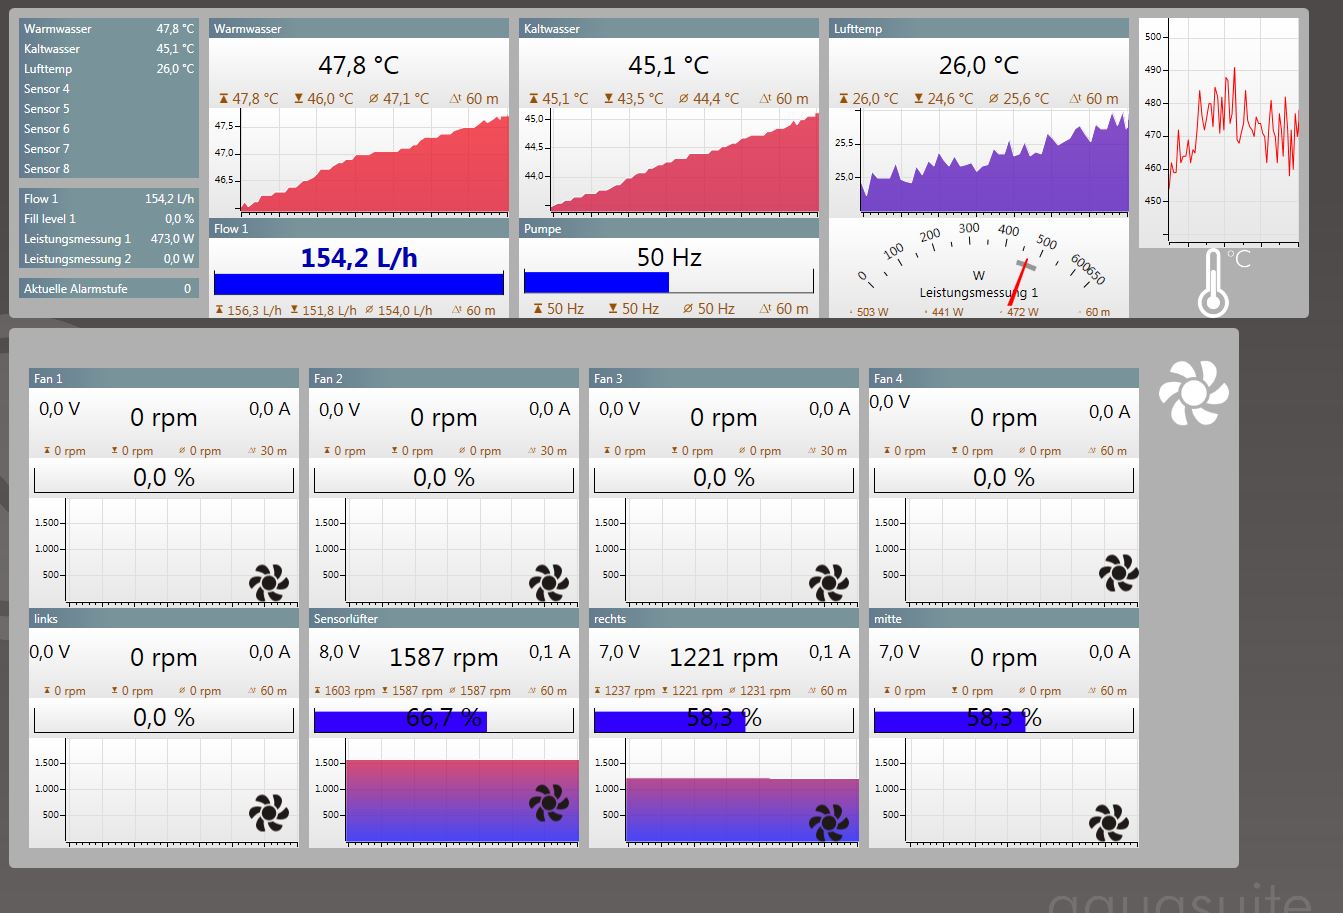Click the Sensorlüfter 1587 rpm value

click(444, 658)
